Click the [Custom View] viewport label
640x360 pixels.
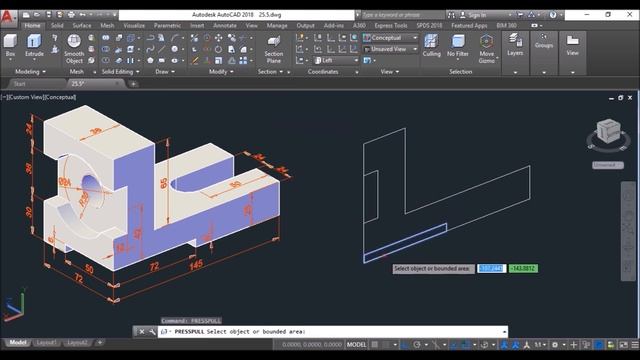(25, 97)
